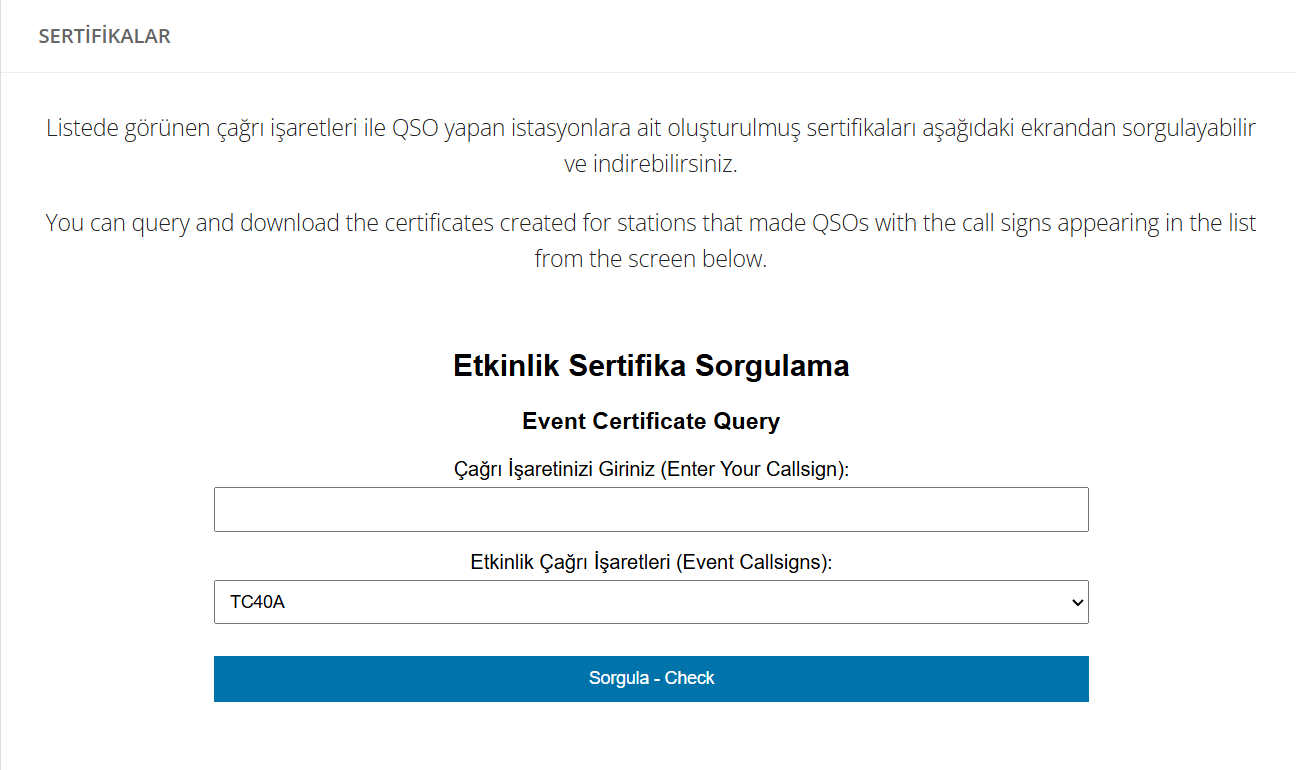Click the Enter Your Callsign label
The height and width of the screenshot is (770, 1296).
click(x=754, y=469)
